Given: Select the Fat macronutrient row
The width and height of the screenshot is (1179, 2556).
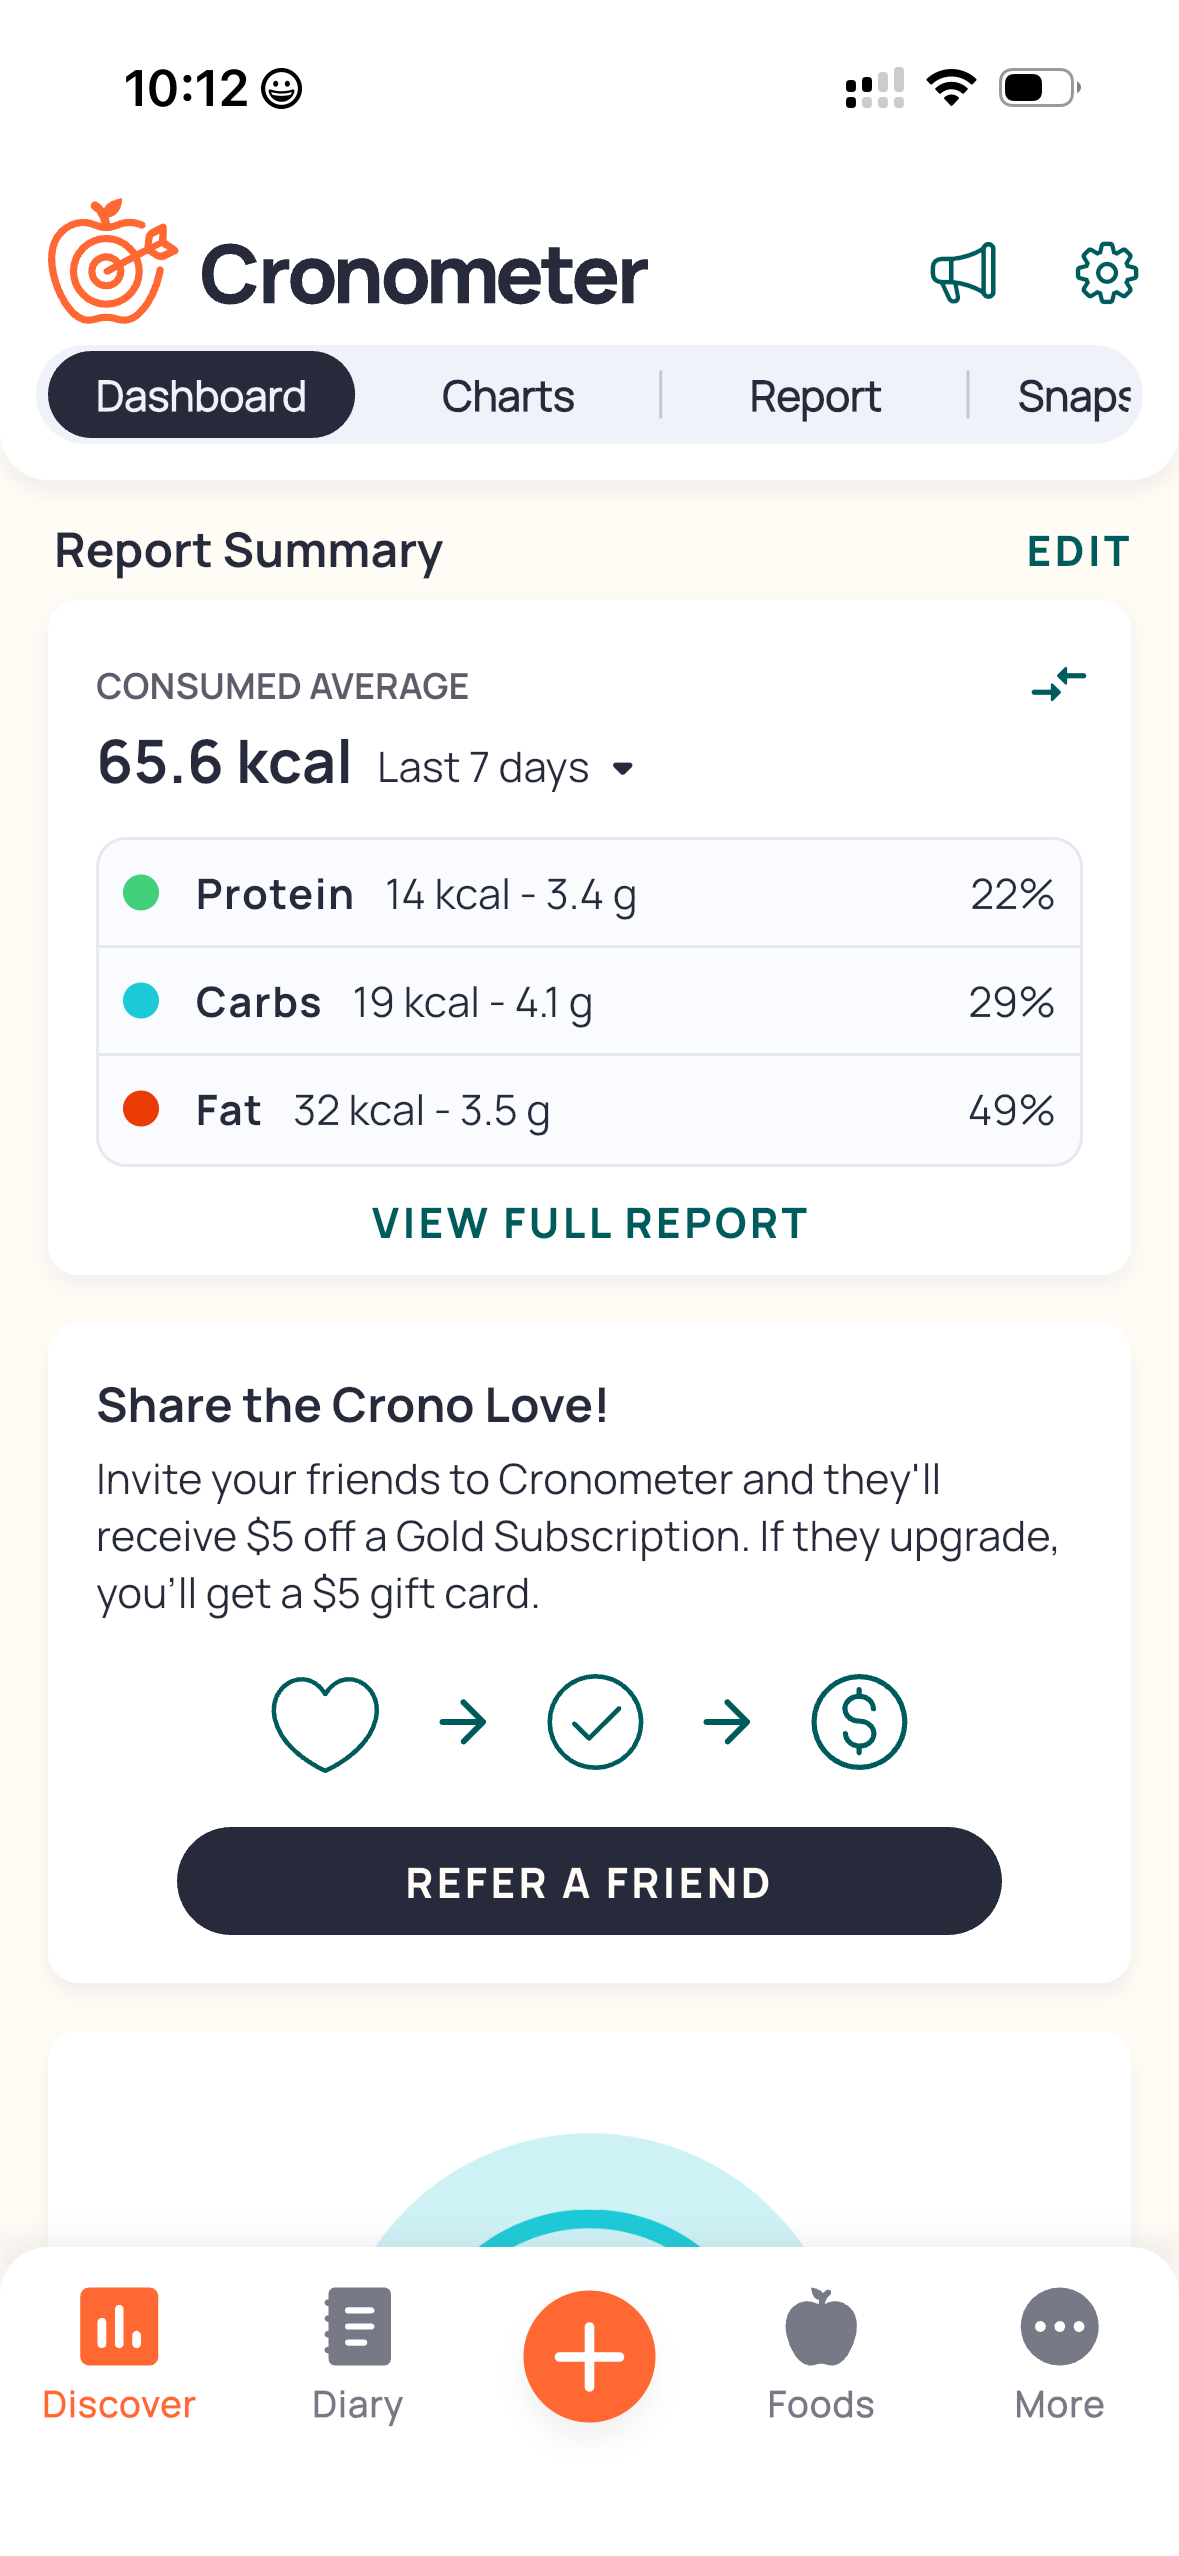Looking at the screenshot, I should (589, 1109).
